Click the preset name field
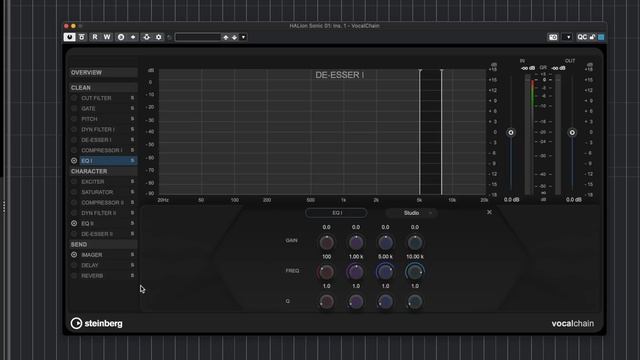The image size is (640, 360). pyautogui.click(x=198, y=37)
